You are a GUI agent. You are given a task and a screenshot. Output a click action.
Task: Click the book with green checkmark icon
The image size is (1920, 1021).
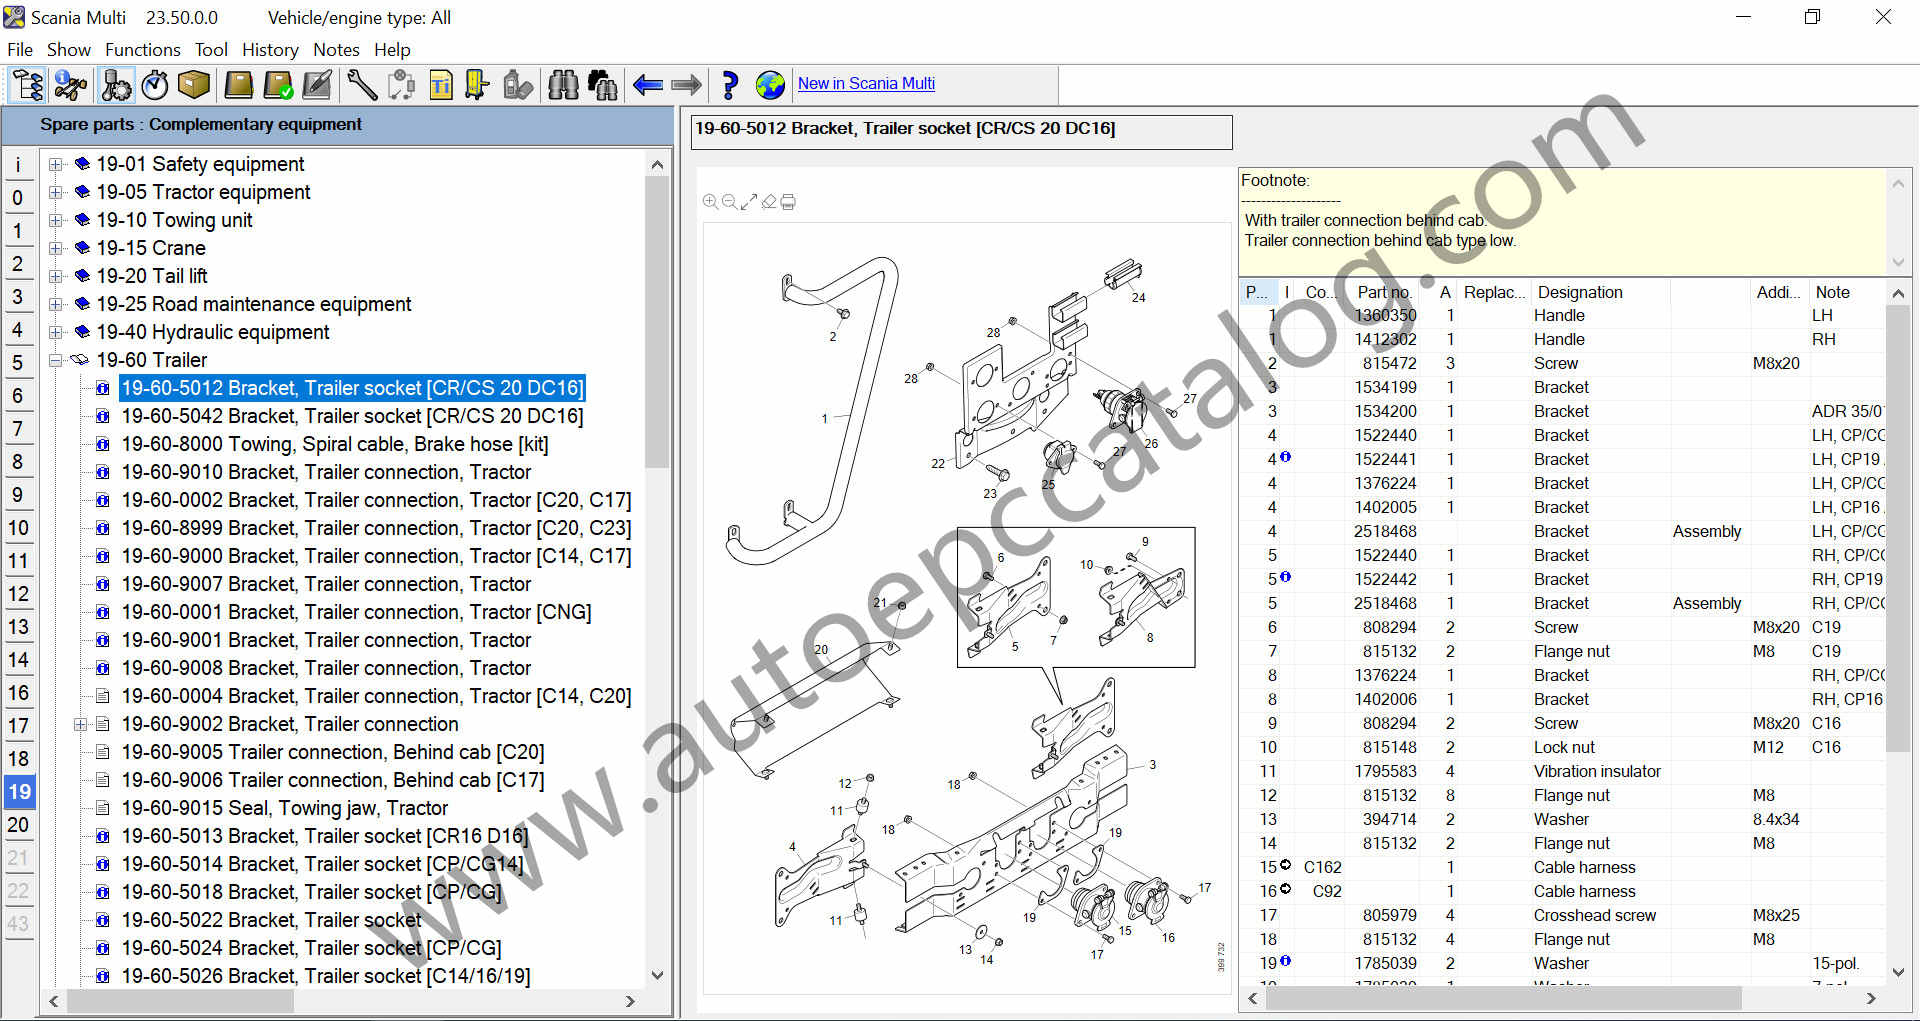[278, 85]
